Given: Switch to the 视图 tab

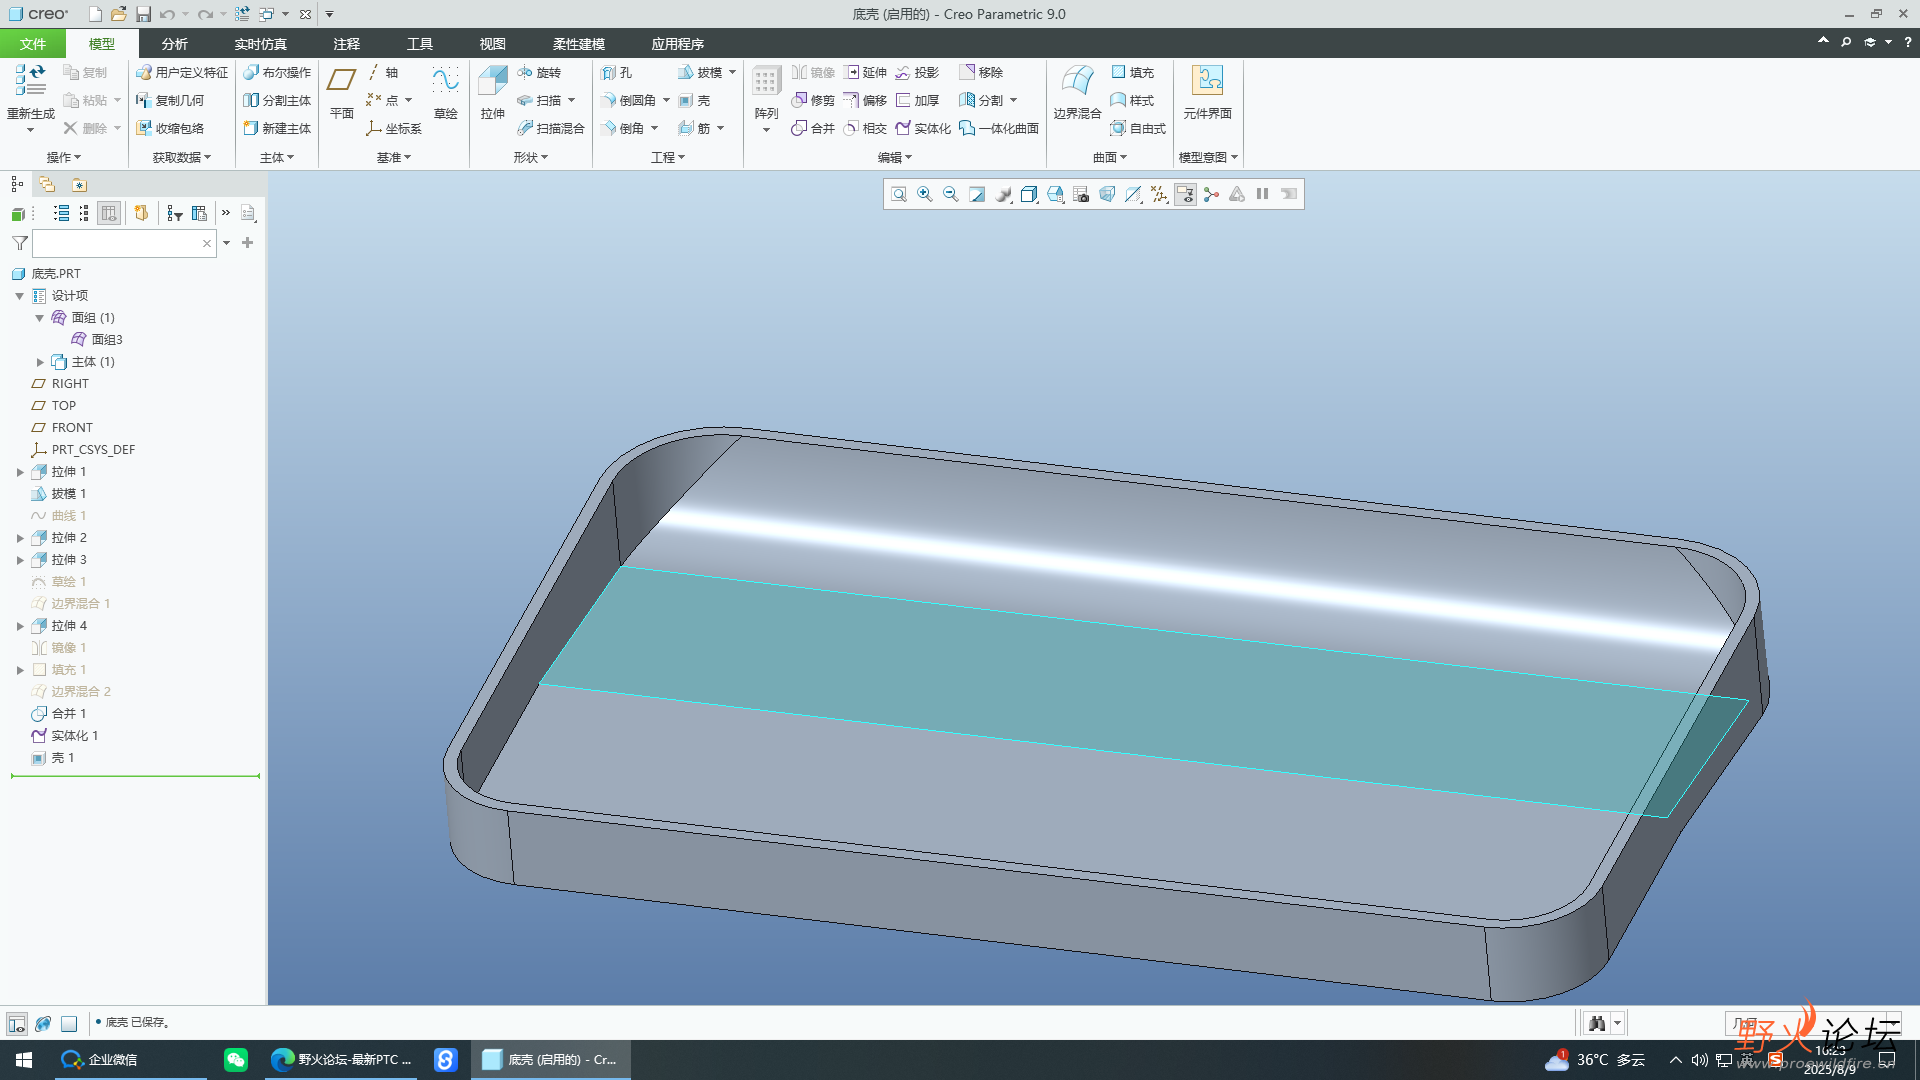Looking at the screenshot, I should (x=492, y=43).
